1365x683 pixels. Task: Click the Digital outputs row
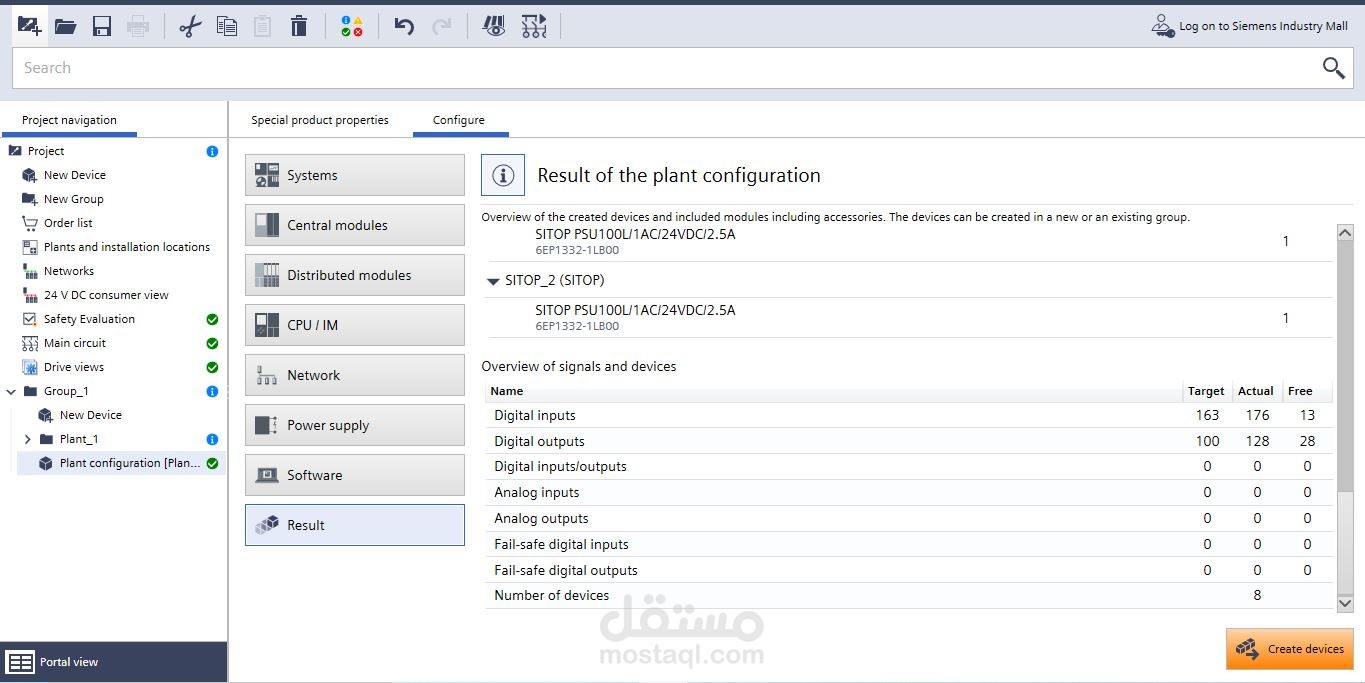[909, 441]
